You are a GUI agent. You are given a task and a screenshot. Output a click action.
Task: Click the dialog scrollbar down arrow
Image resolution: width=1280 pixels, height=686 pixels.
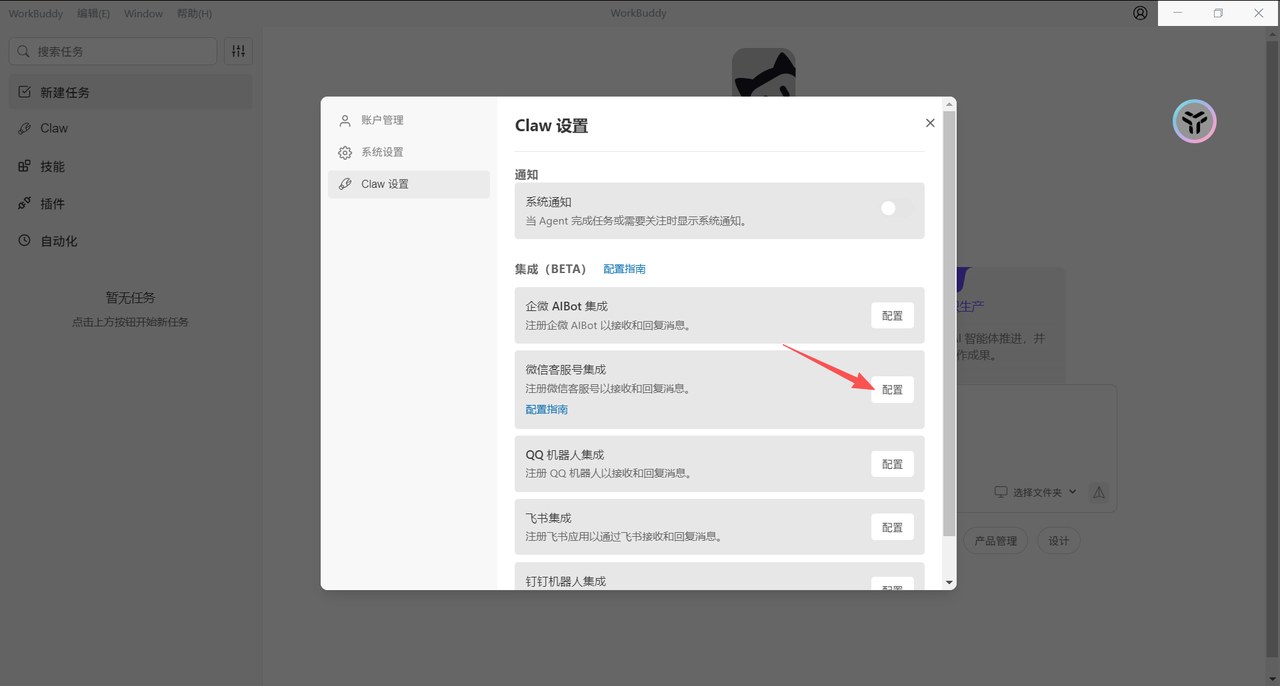(x=950, y=583)
